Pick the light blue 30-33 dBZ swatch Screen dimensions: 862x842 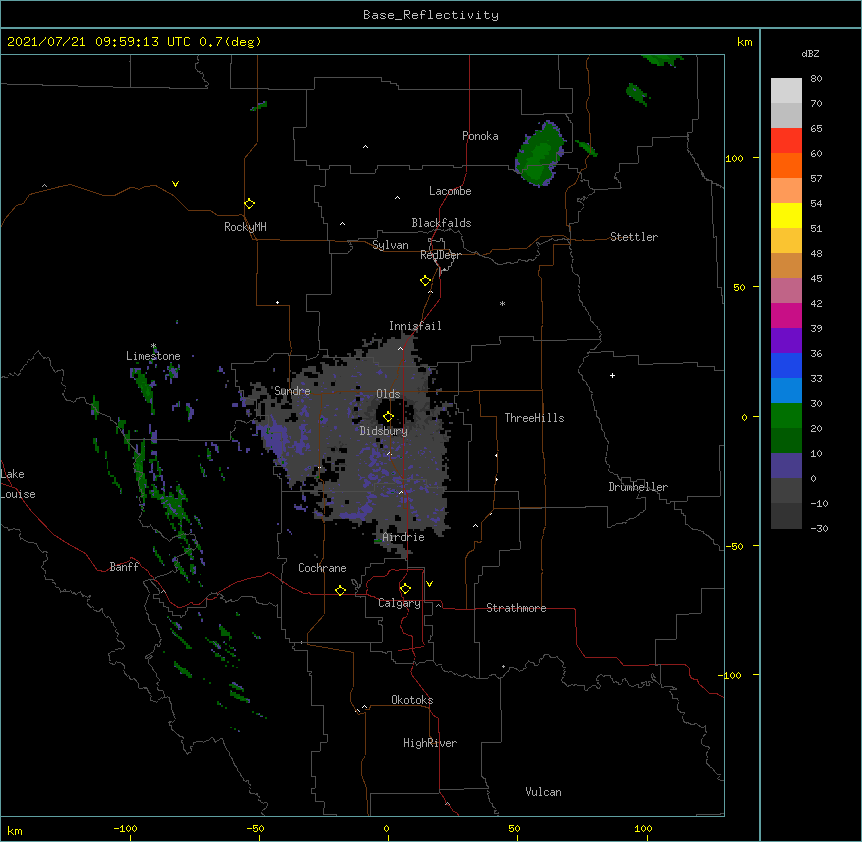pyautogui.click(x=786, y=391)
